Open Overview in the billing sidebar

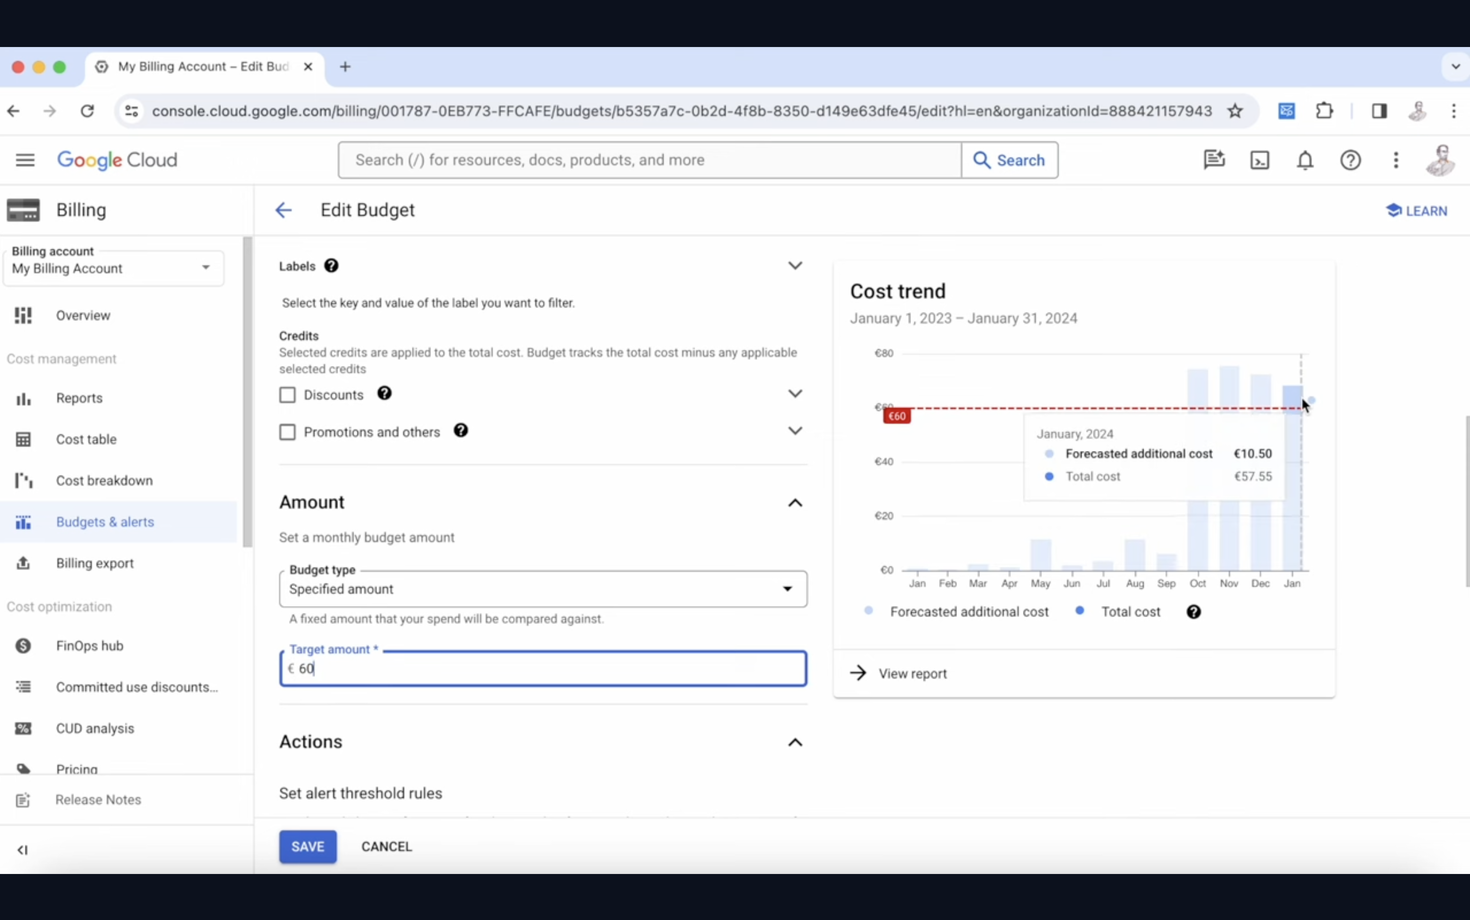(83, 316)
